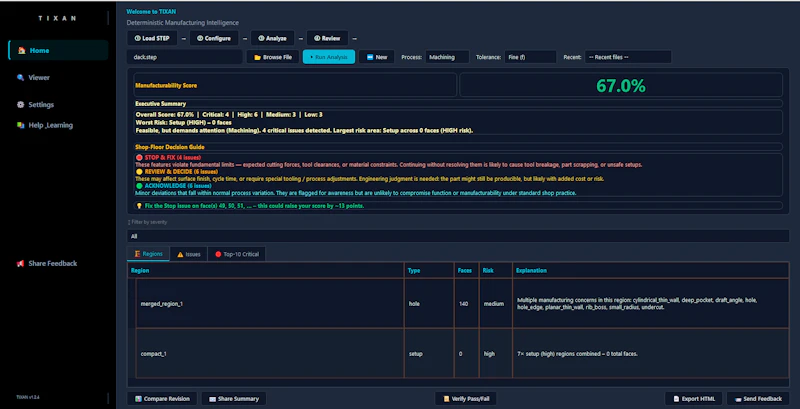Click the folder icon on Browse File
The width and height of the screenshot is (800, 409).
(258, 57)
